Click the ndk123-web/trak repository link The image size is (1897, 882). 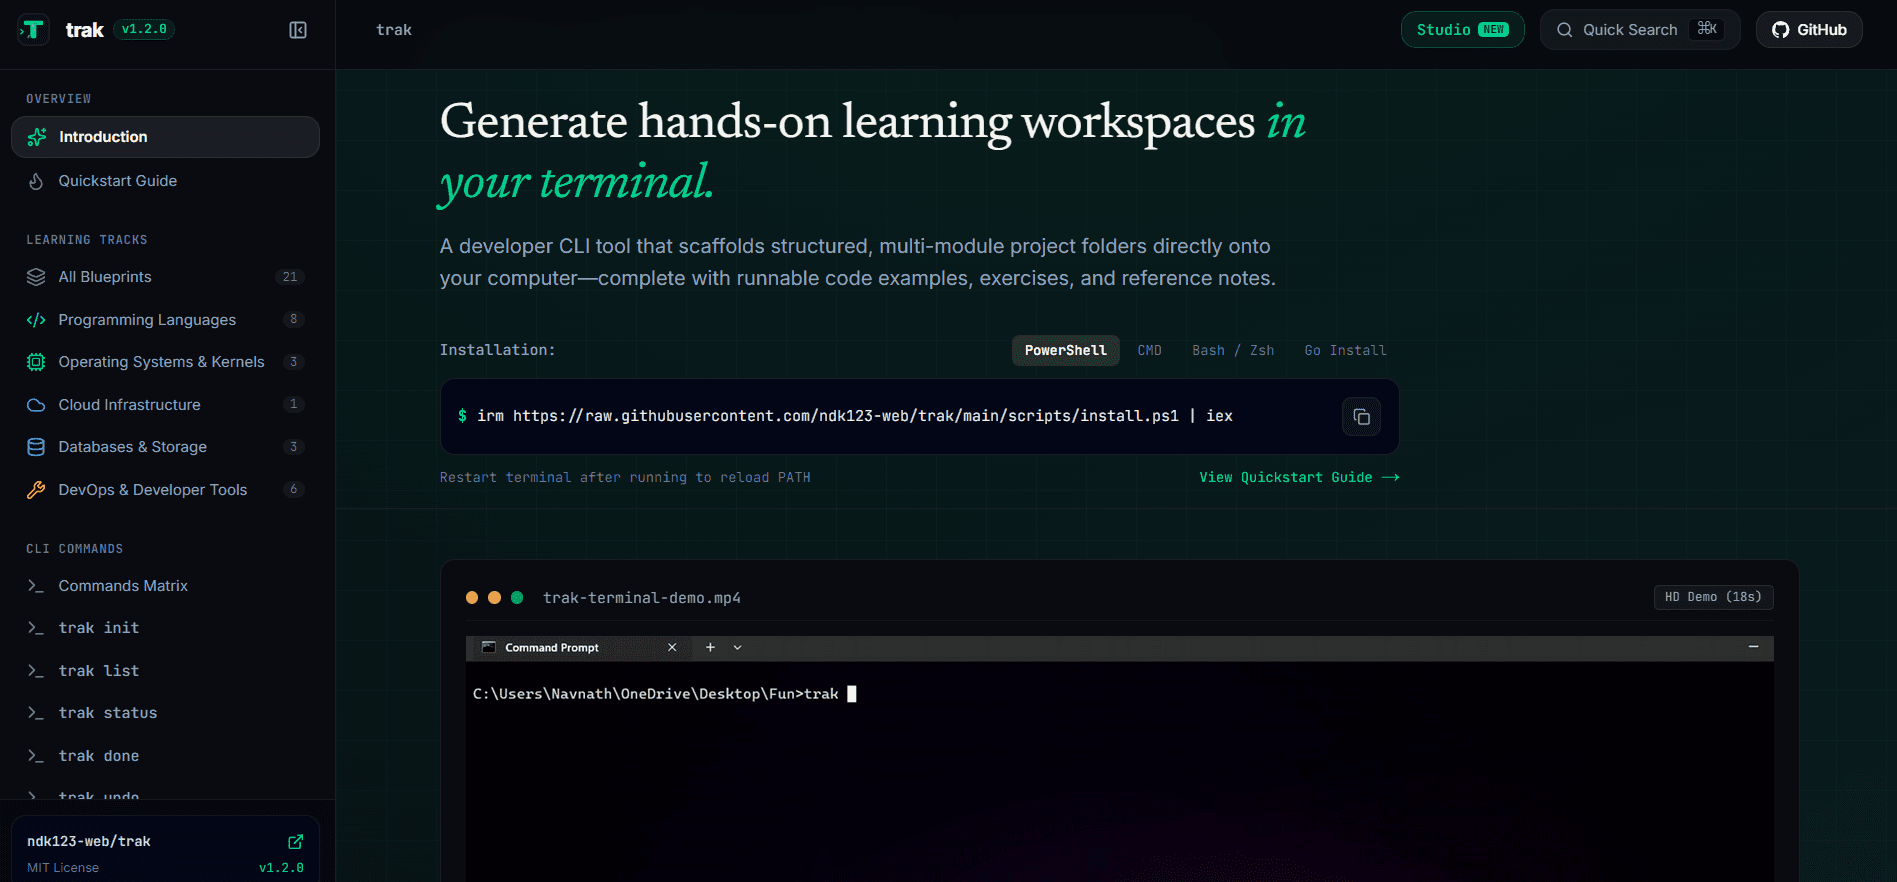click(89, 842)
